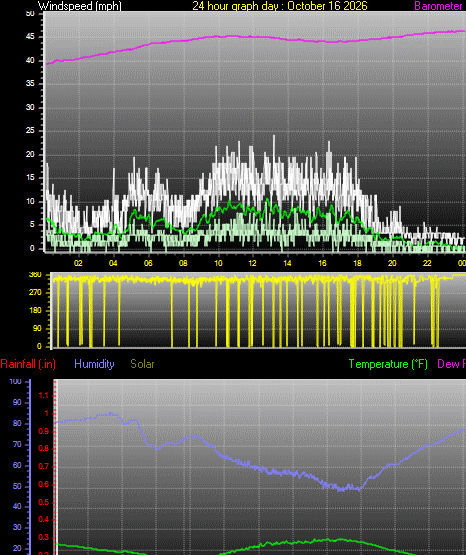Click the "Windspeed (mph)" title label
The image size is (466, 555).
click(79, 6)
